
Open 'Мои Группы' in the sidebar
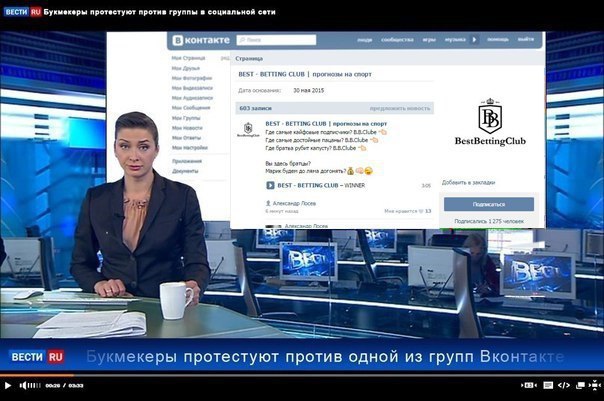tap(186, 118)
